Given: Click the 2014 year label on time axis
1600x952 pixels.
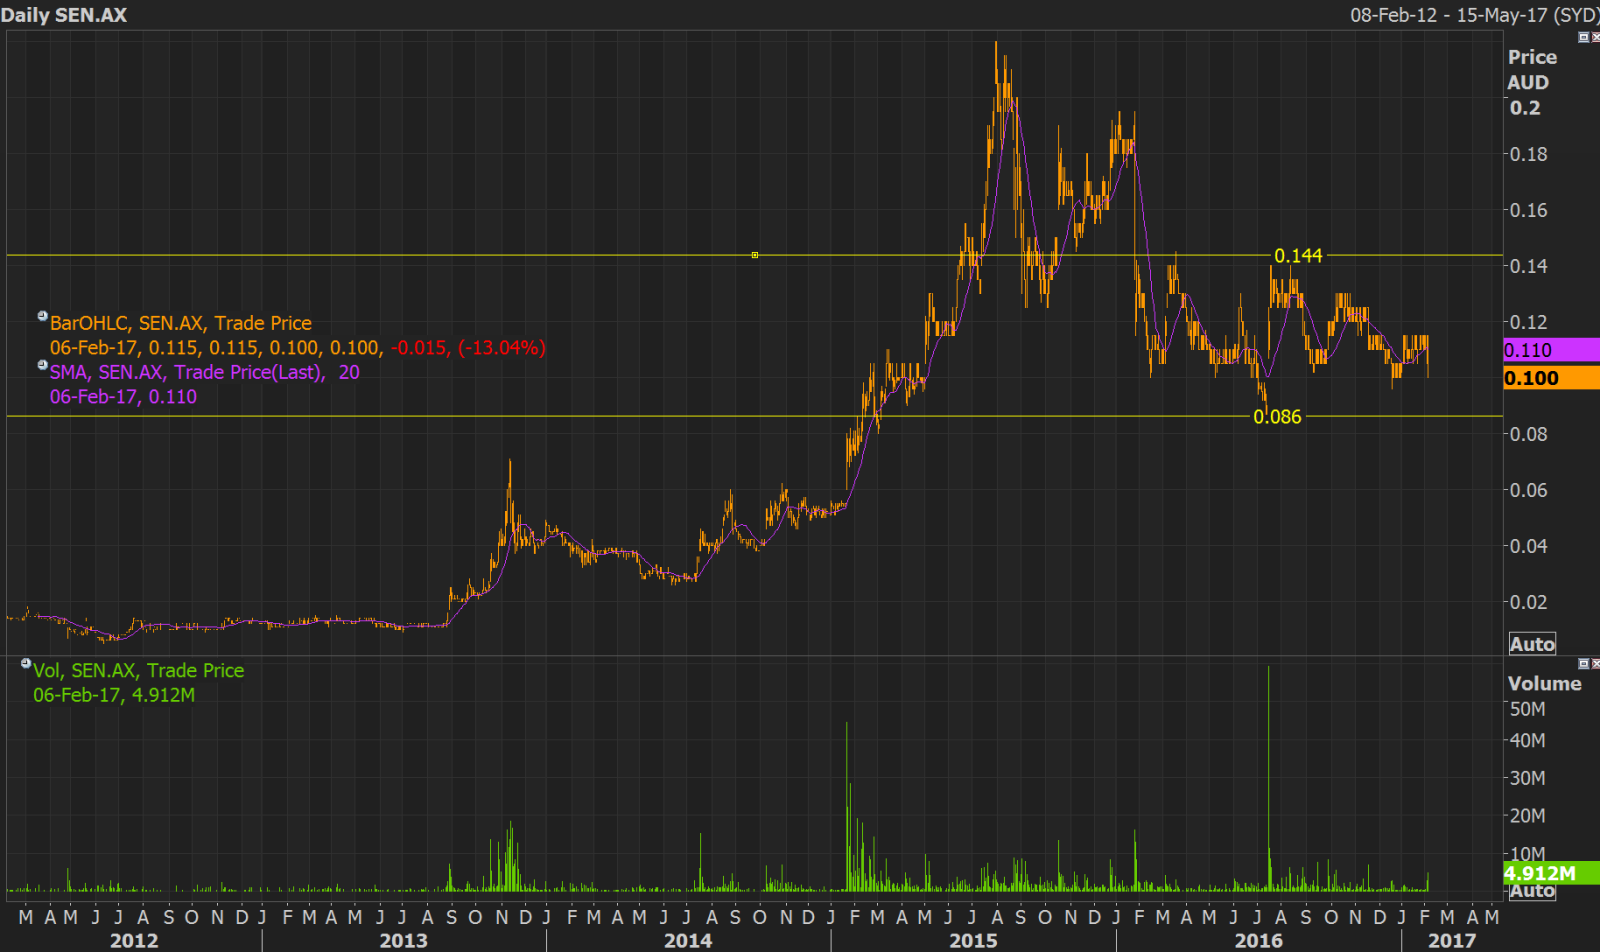Looking at the screenshot, I should [689, 941].
